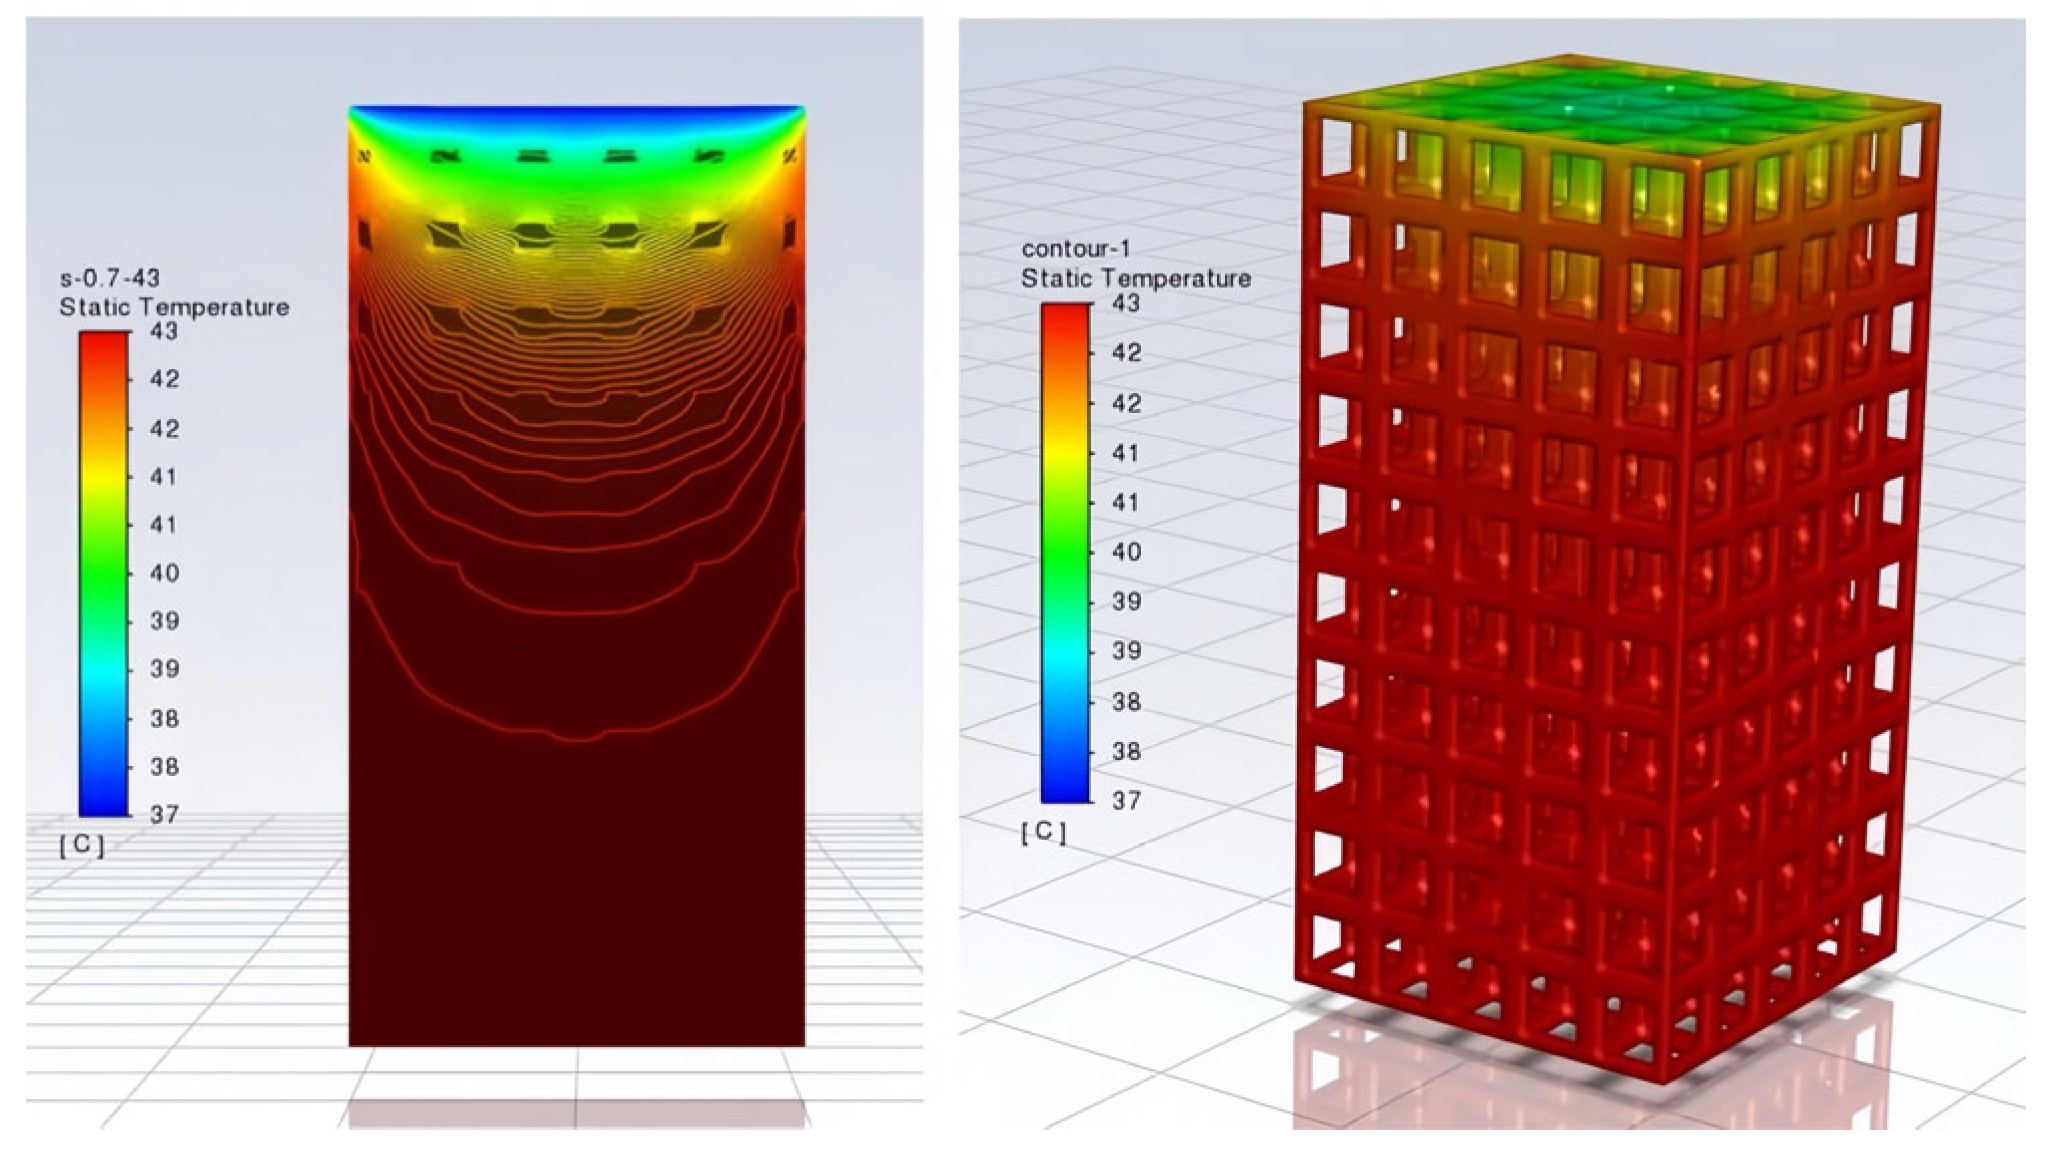Click the "40" value in s-0.7-43 legend

pyautogui.click(x=164, y=573)
